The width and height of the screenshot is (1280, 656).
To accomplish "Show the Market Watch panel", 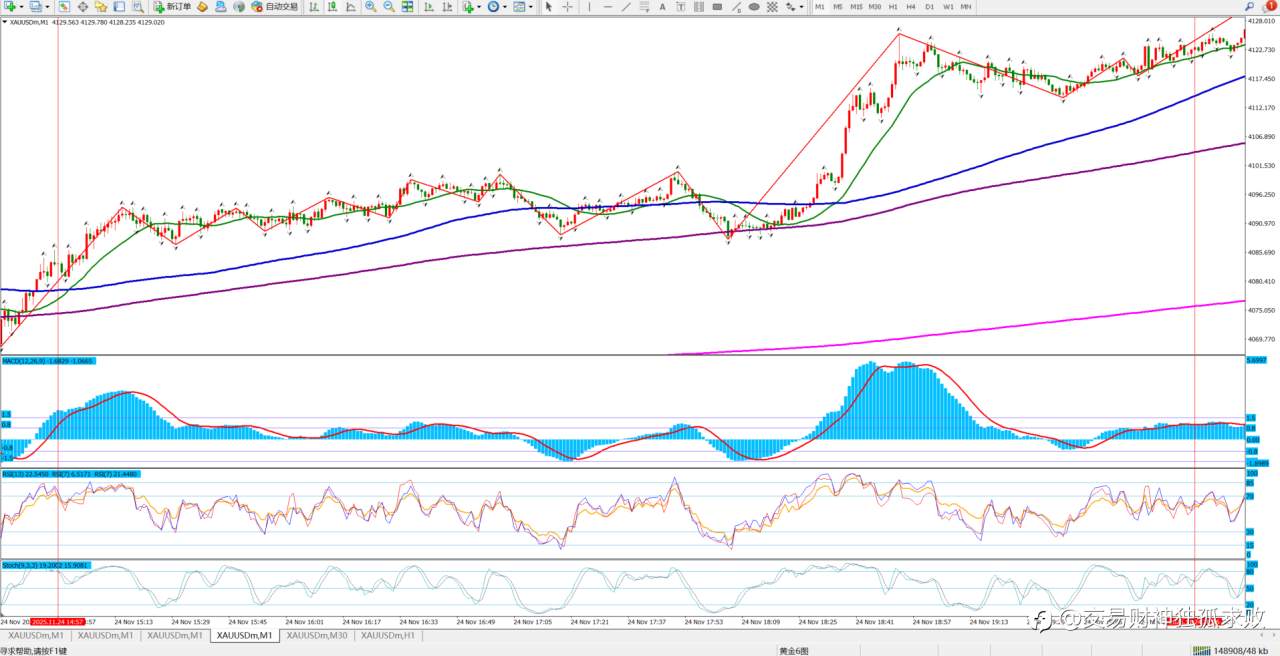I will pos(64,6).
